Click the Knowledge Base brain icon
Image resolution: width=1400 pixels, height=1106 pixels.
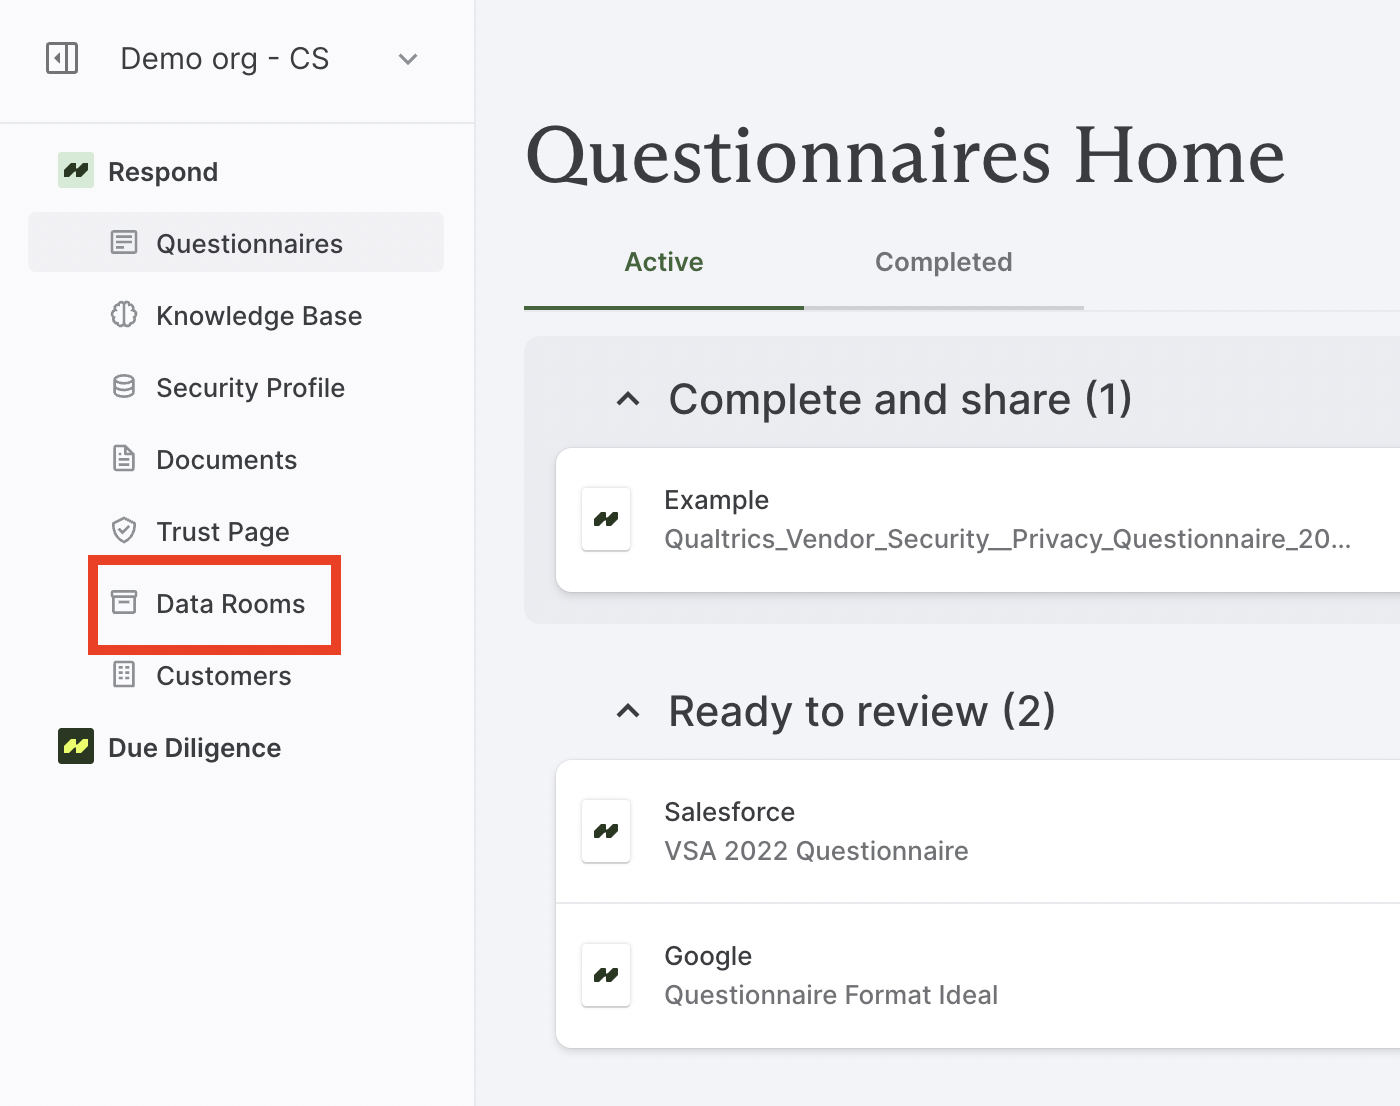coord(124,314)
